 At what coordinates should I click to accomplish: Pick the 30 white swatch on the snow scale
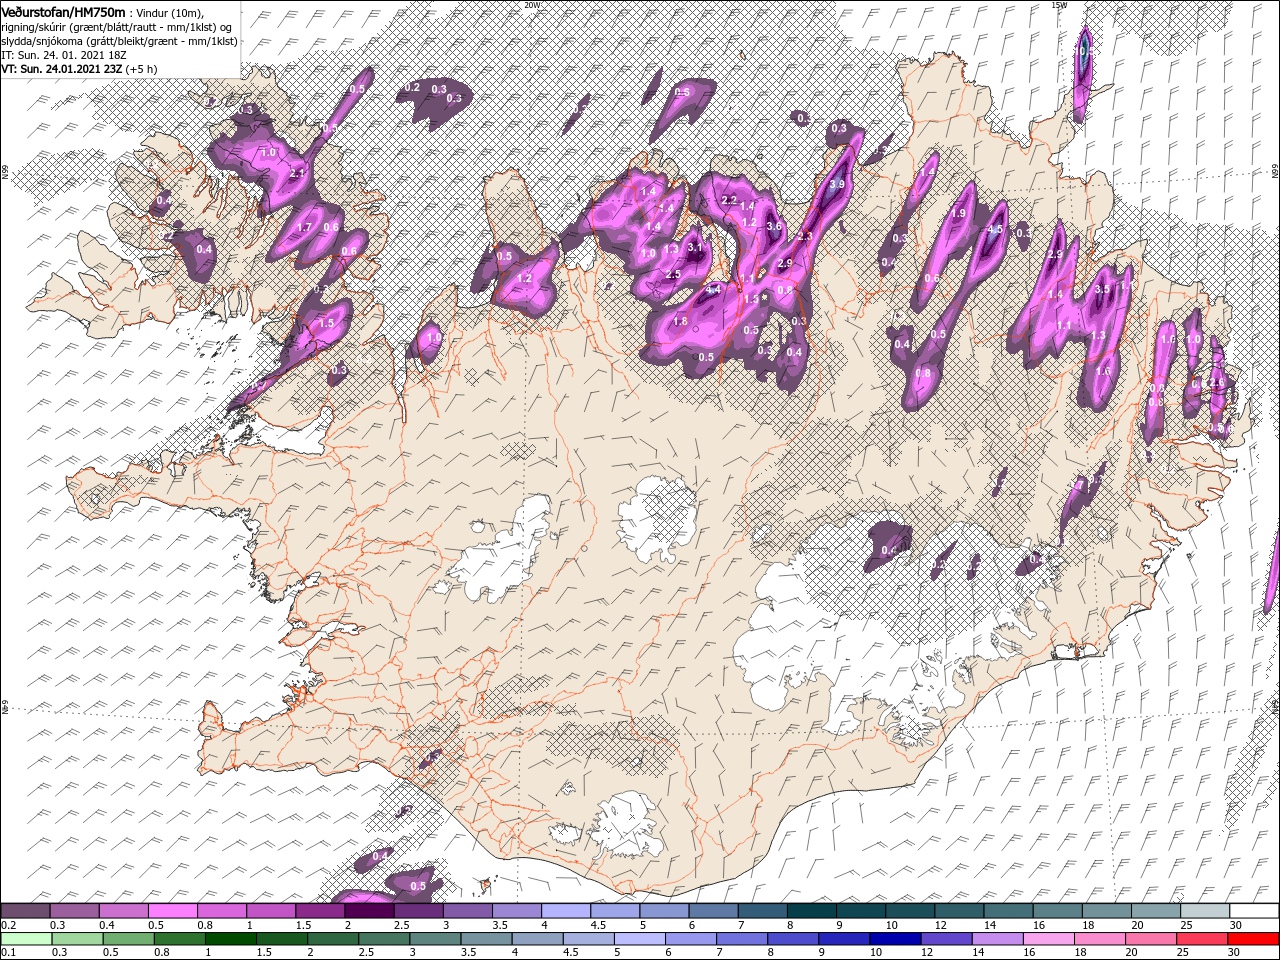1253,911
